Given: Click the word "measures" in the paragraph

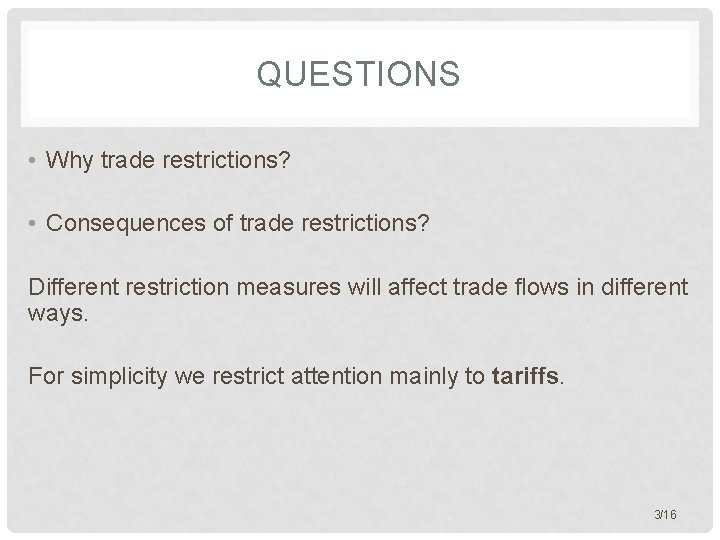Looking at the screenshot, I should point(288,287).
